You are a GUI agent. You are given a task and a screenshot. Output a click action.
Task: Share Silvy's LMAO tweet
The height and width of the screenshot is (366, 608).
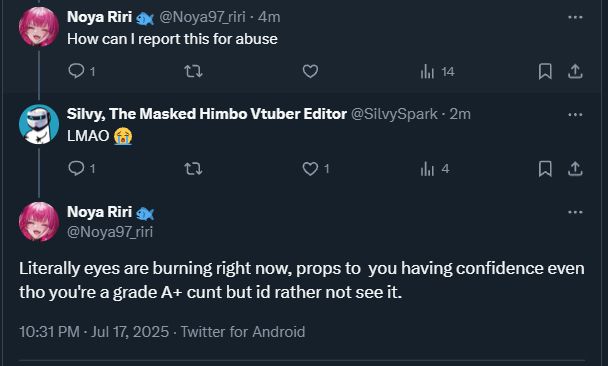(x=575, y=169)
